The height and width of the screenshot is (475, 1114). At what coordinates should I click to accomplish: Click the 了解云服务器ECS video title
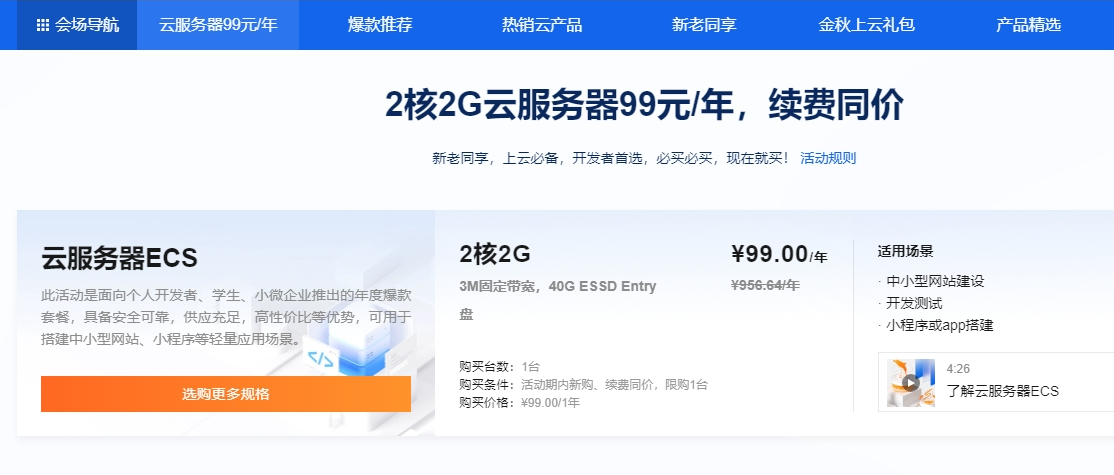[1002, 391]
